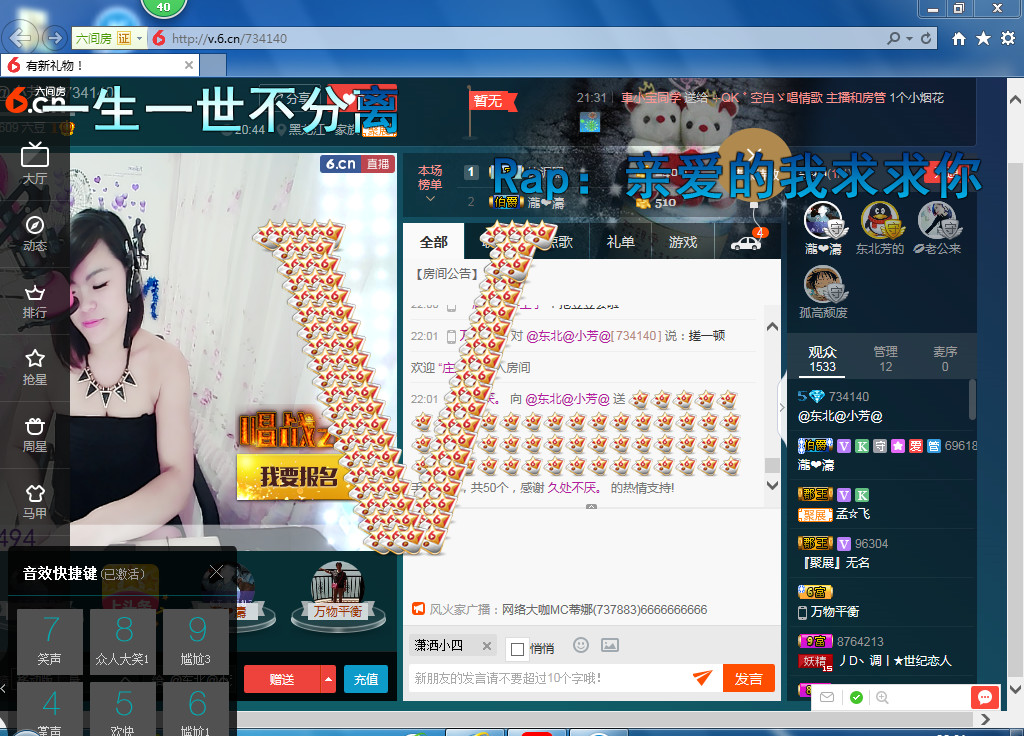Open the 周星 weekly star icon
The image size is (1024, 736).
point(35,435)
